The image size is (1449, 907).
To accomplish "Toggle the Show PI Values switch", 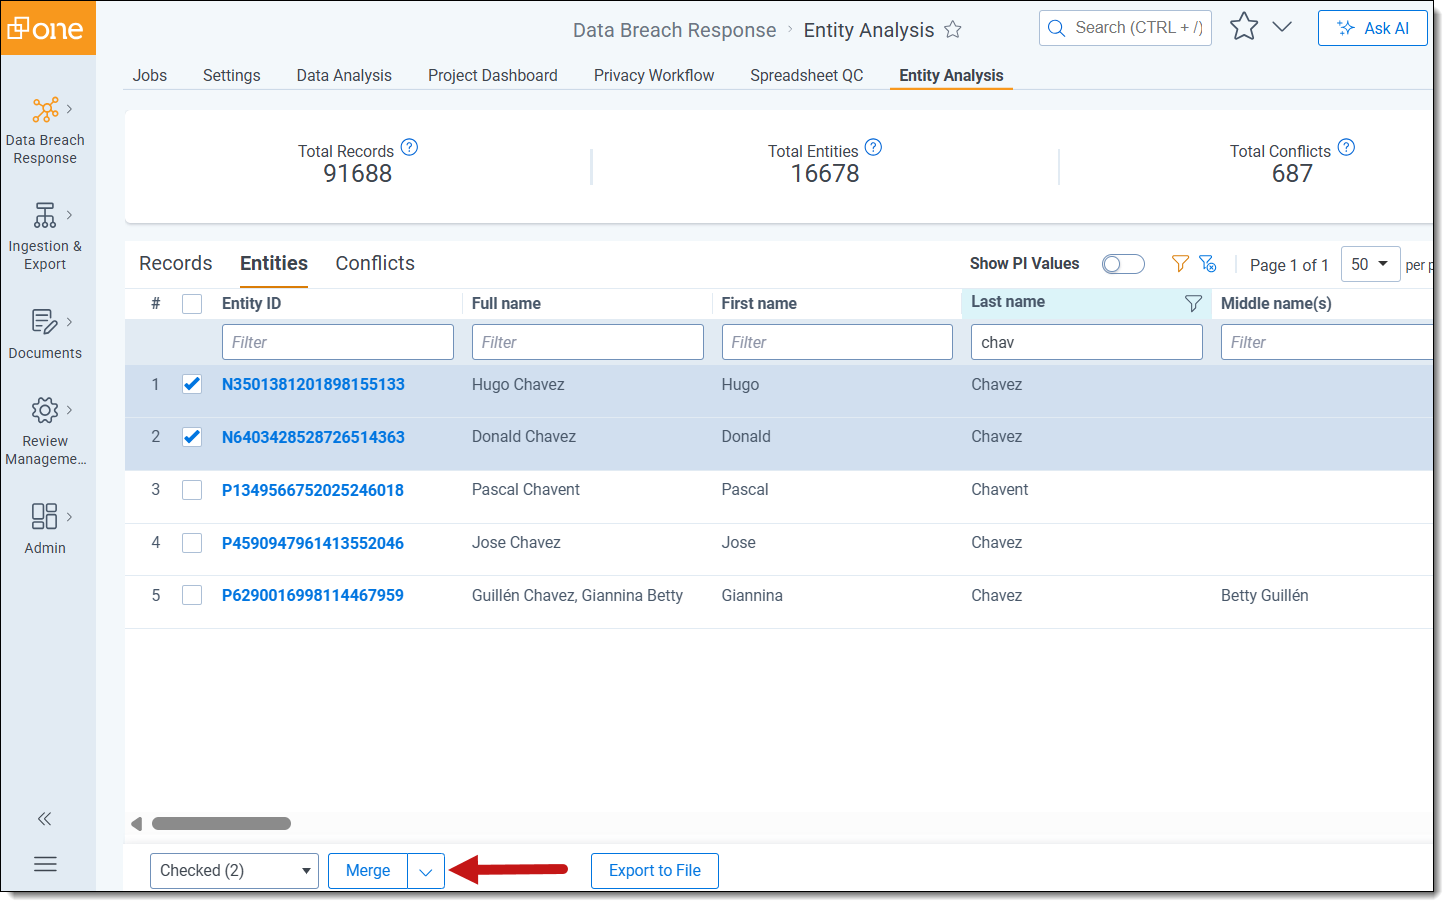I will [x=1122, y=264].
